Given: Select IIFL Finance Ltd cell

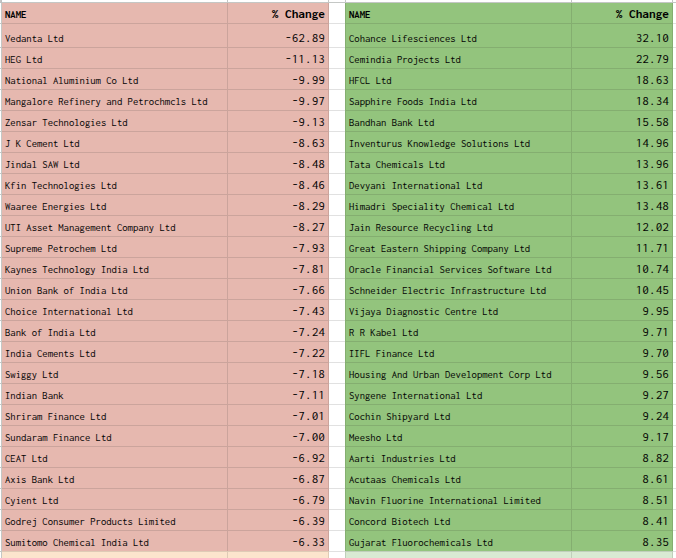Looking at the screenshot, I should pyautogui.click(x=458, y=354).
